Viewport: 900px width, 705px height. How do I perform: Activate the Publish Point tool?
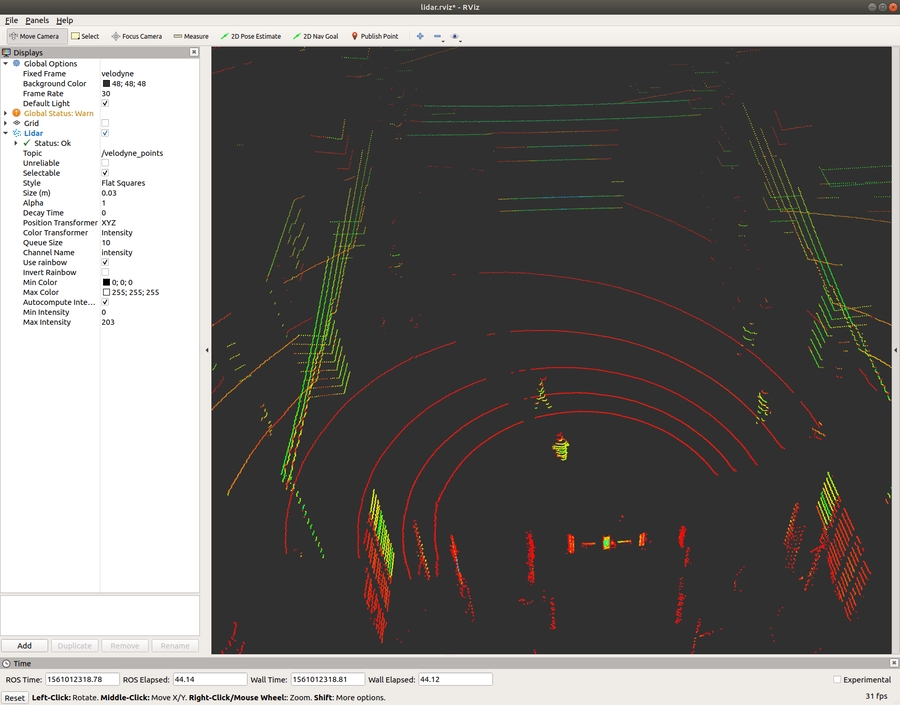pos(374,36)
